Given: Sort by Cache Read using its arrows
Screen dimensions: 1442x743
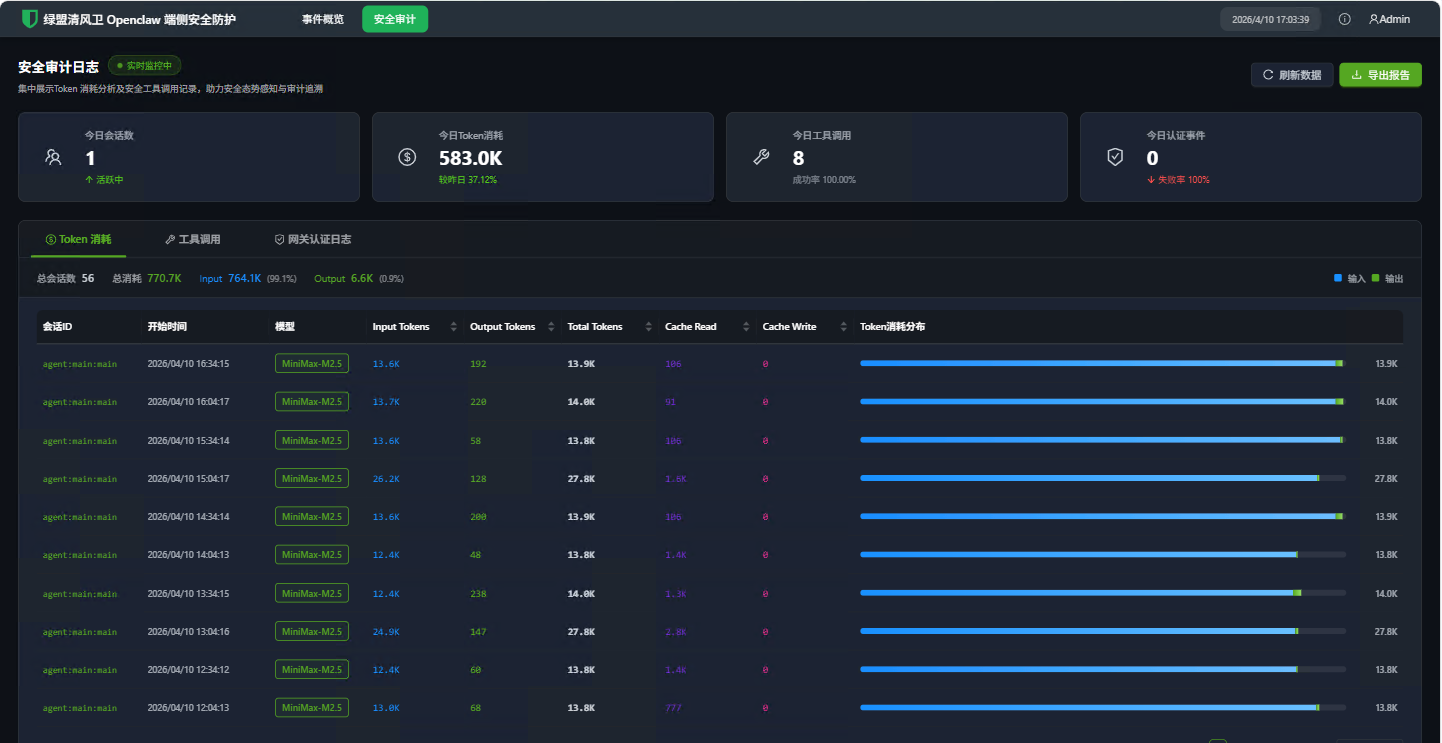Looking at the screenshot, I should (746, 327).
